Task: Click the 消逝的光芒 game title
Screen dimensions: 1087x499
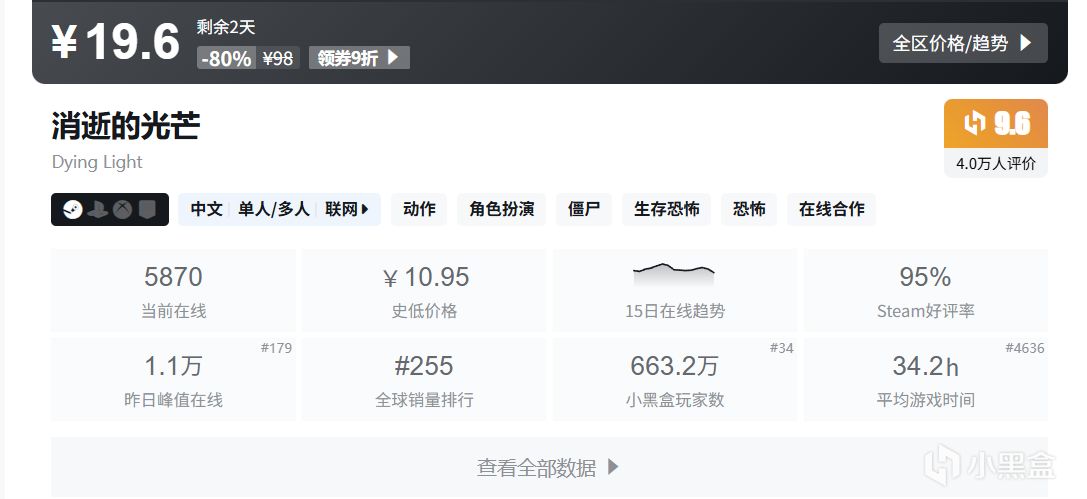Action: (x=126, y=125)
